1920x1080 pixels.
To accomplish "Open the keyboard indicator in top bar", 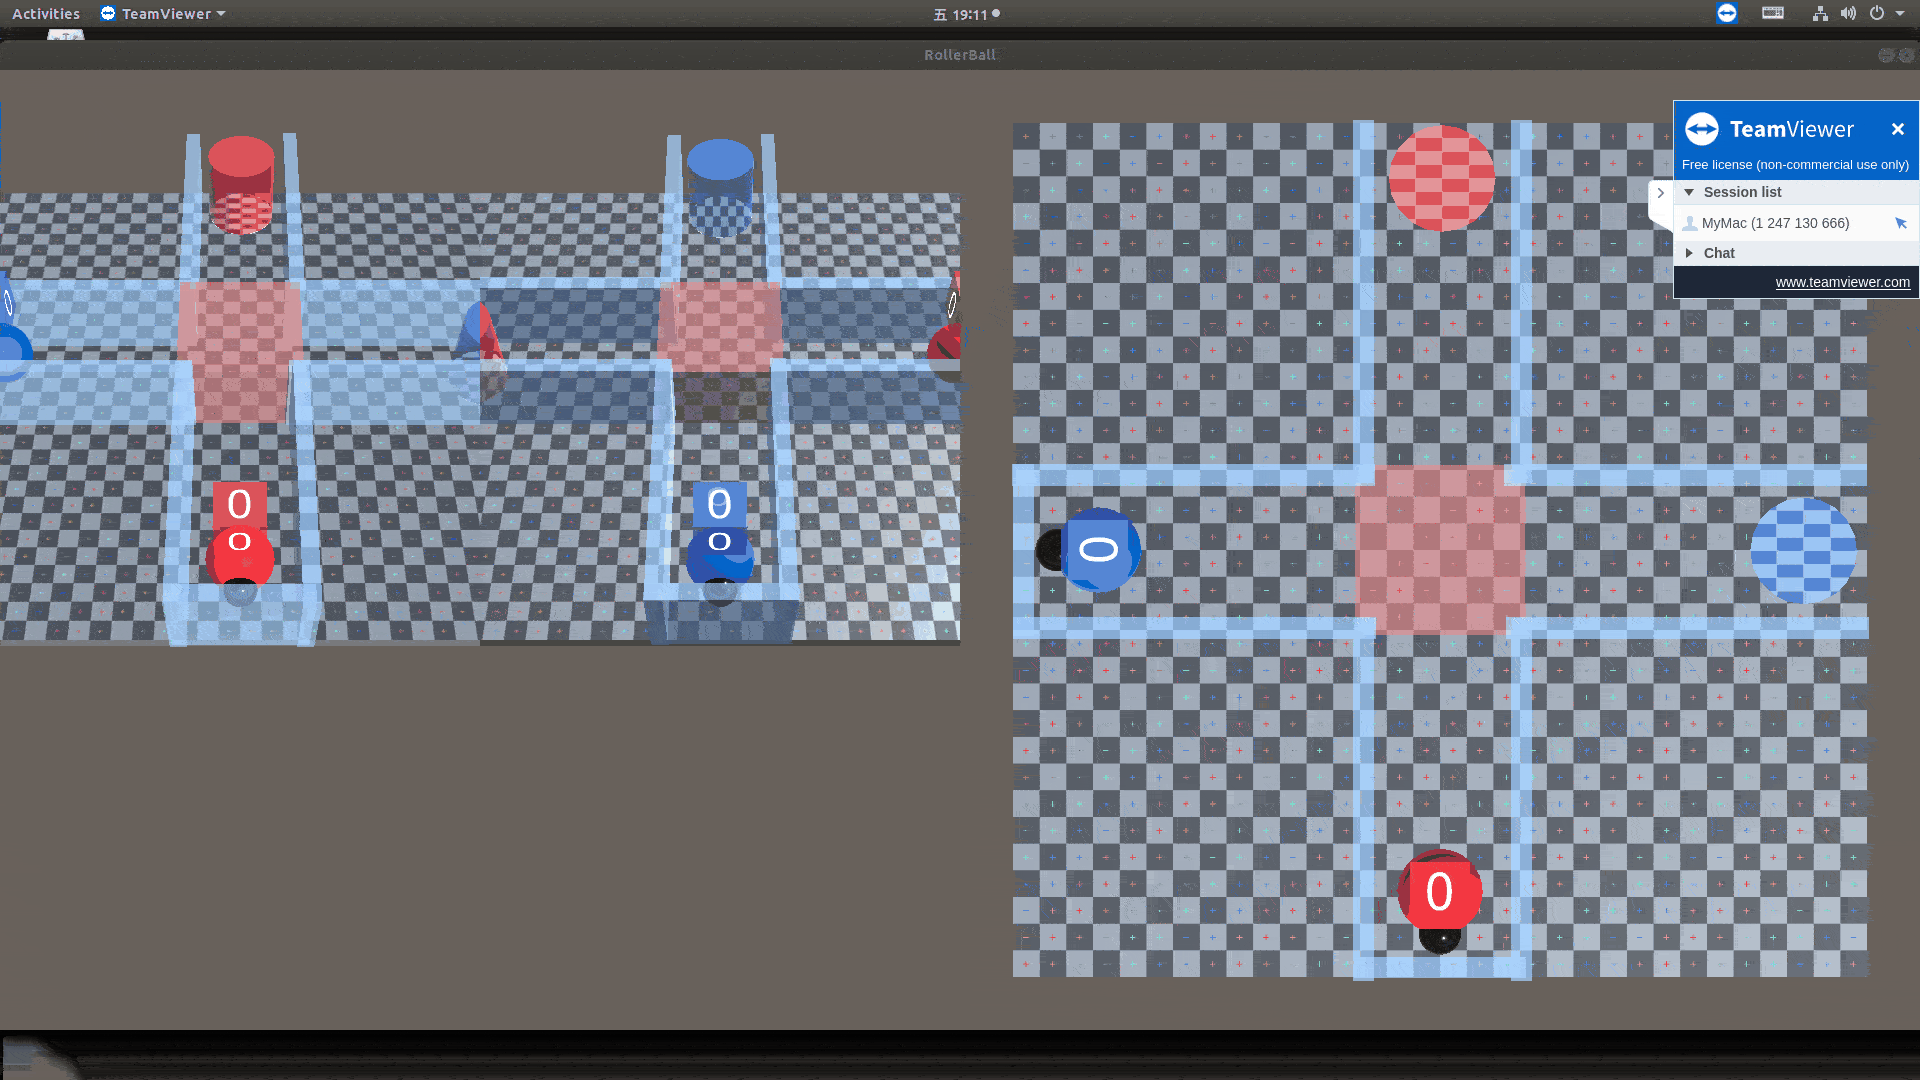I will [x=1772, y=13].
